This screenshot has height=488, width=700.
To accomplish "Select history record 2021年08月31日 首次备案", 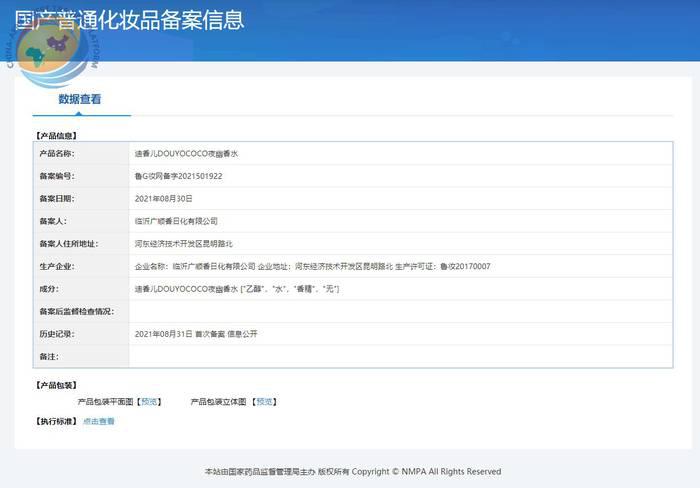I will coord(180,334).
